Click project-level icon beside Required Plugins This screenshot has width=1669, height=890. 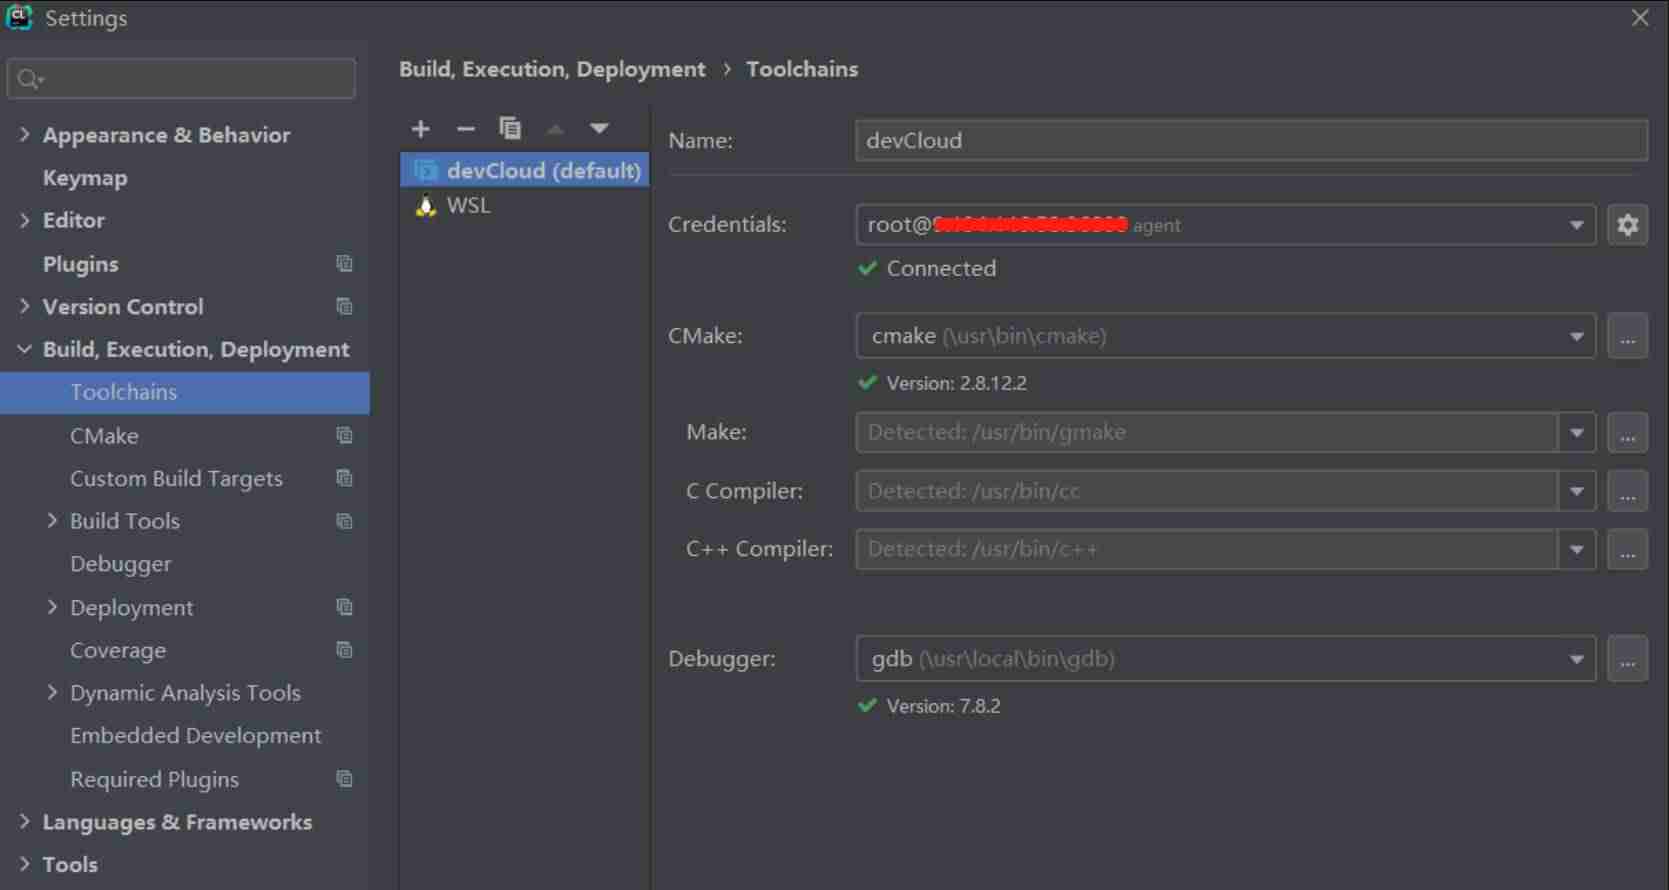coord(345,779)
